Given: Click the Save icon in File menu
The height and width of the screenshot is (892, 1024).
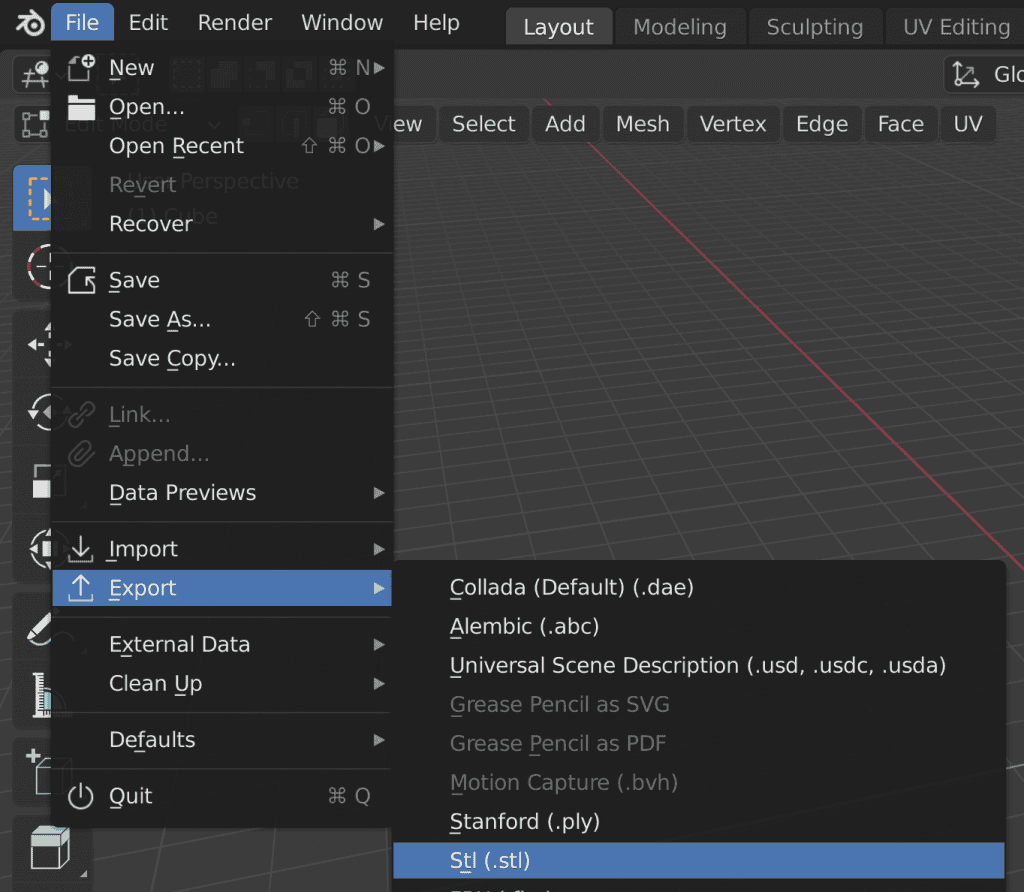Looking at the screenshot, I should (81, 280).
